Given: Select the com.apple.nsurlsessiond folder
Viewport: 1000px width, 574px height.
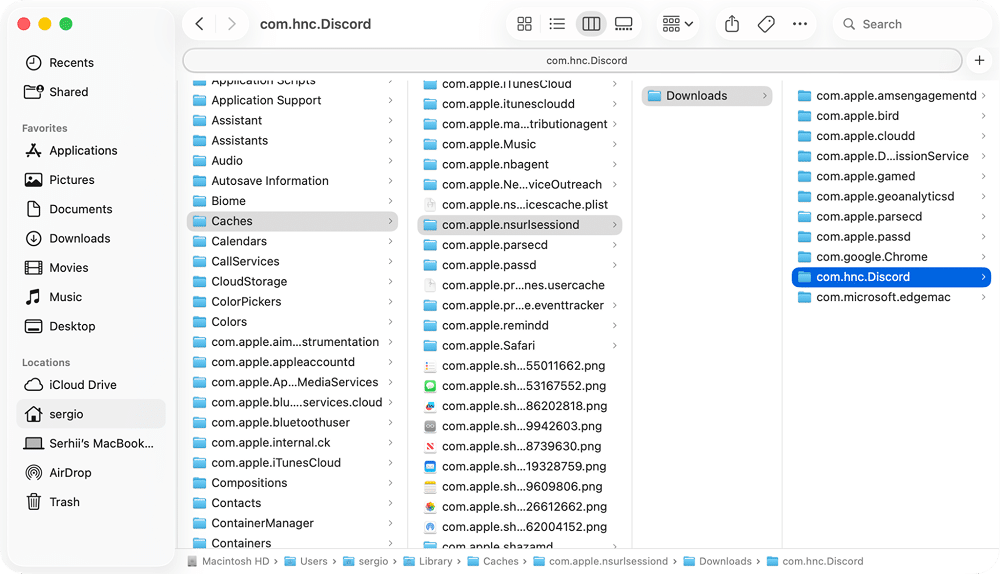Looking at the screenshot, I should 520,224.
